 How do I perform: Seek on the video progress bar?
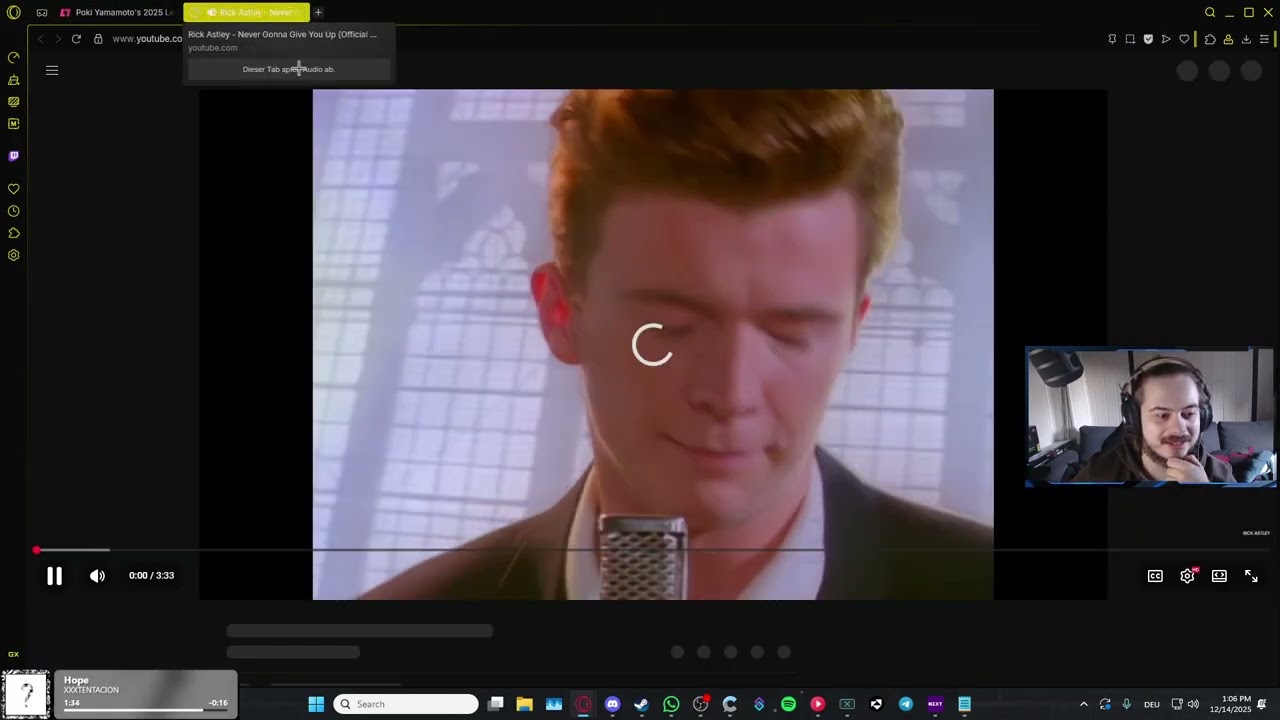pos(653,550)
